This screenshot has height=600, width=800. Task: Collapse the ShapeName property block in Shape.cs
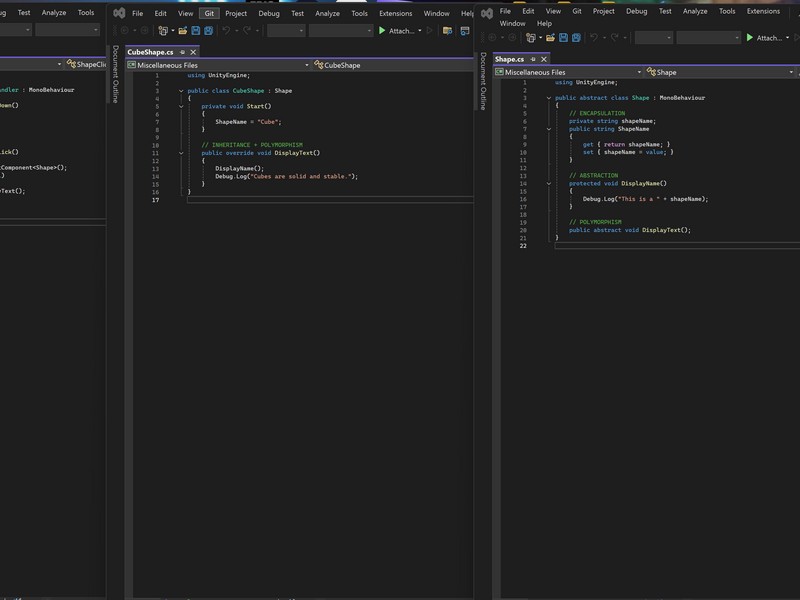(549, 129)
